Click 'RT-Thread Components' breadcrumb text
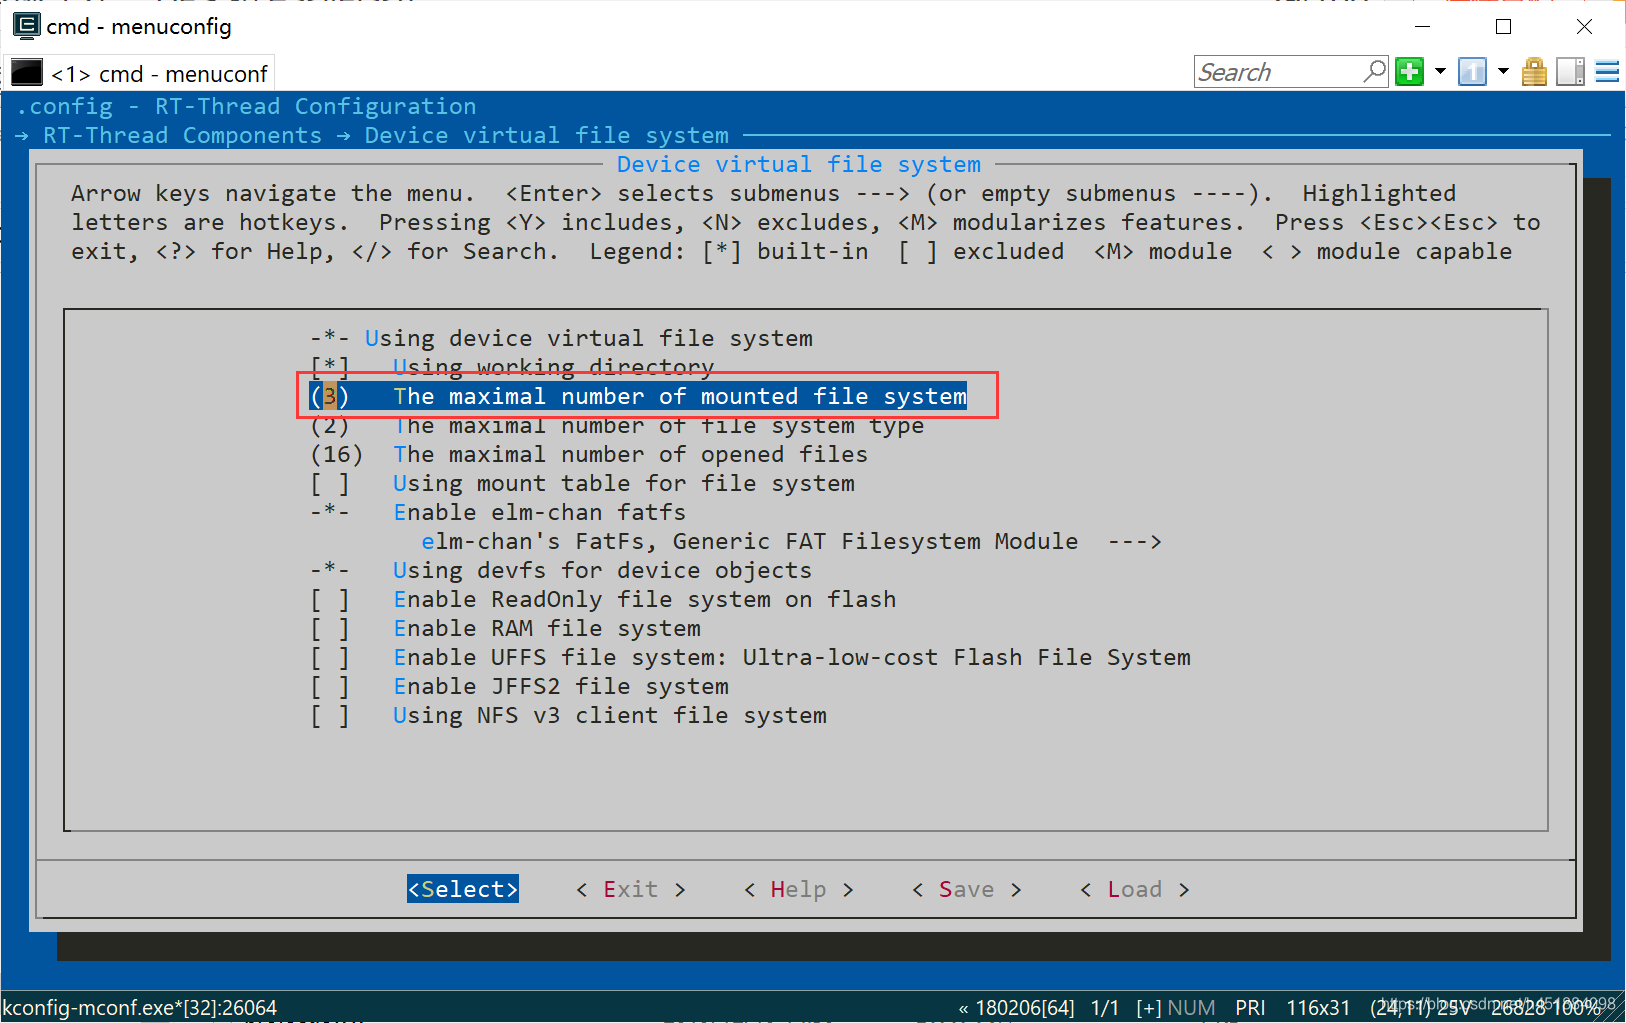 point(182,135)
